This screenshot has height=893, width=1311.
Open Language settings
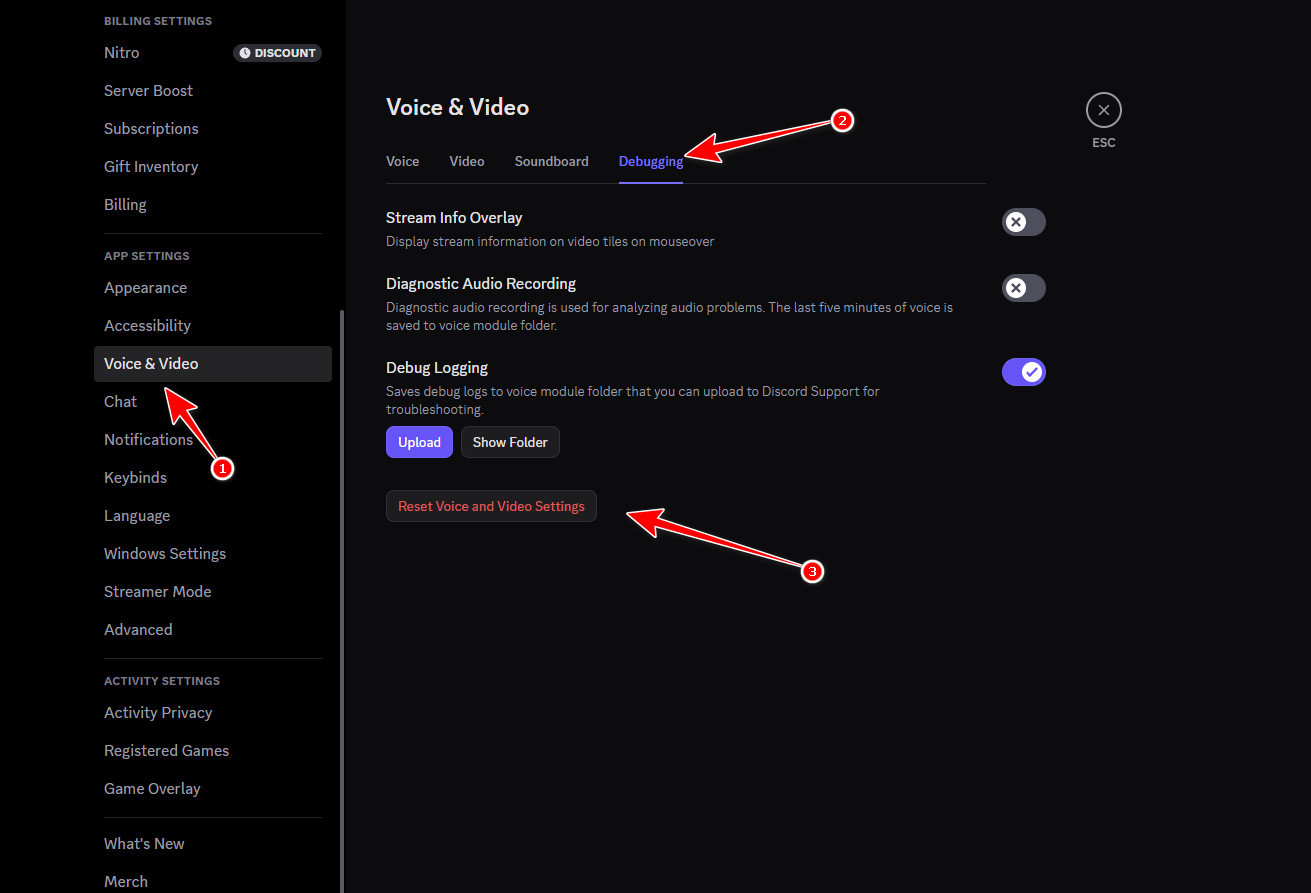click(x=213, y=516)
